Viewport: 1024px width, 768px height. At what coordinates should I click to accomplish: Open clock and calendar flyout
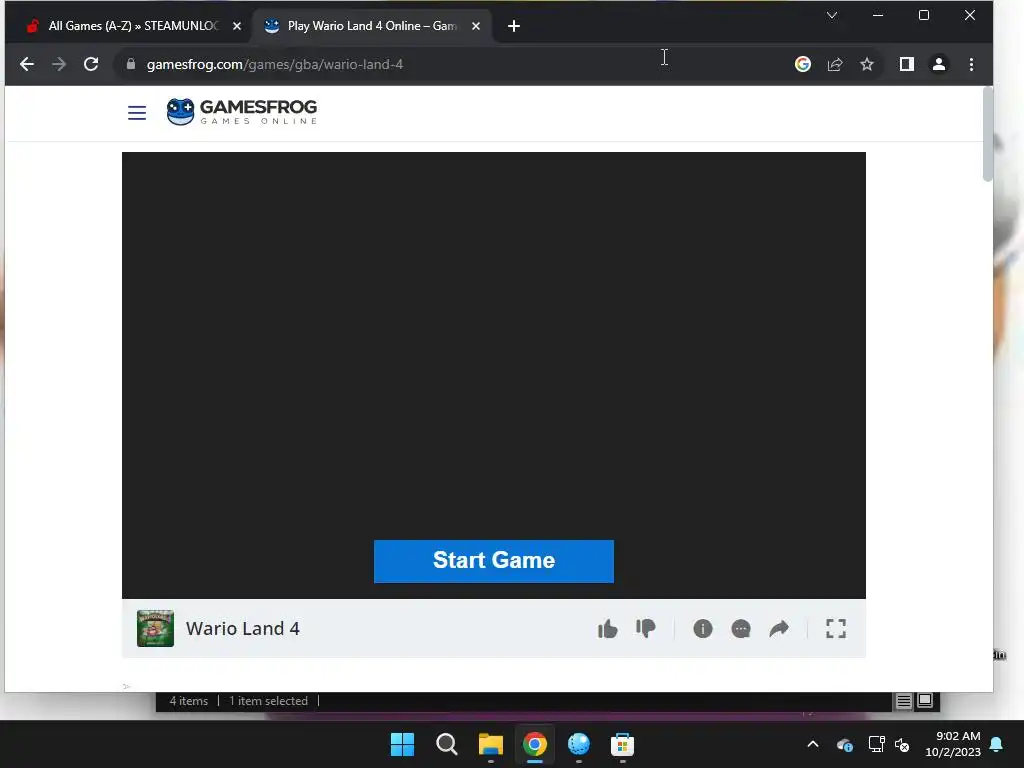click(x=953, y=744)
